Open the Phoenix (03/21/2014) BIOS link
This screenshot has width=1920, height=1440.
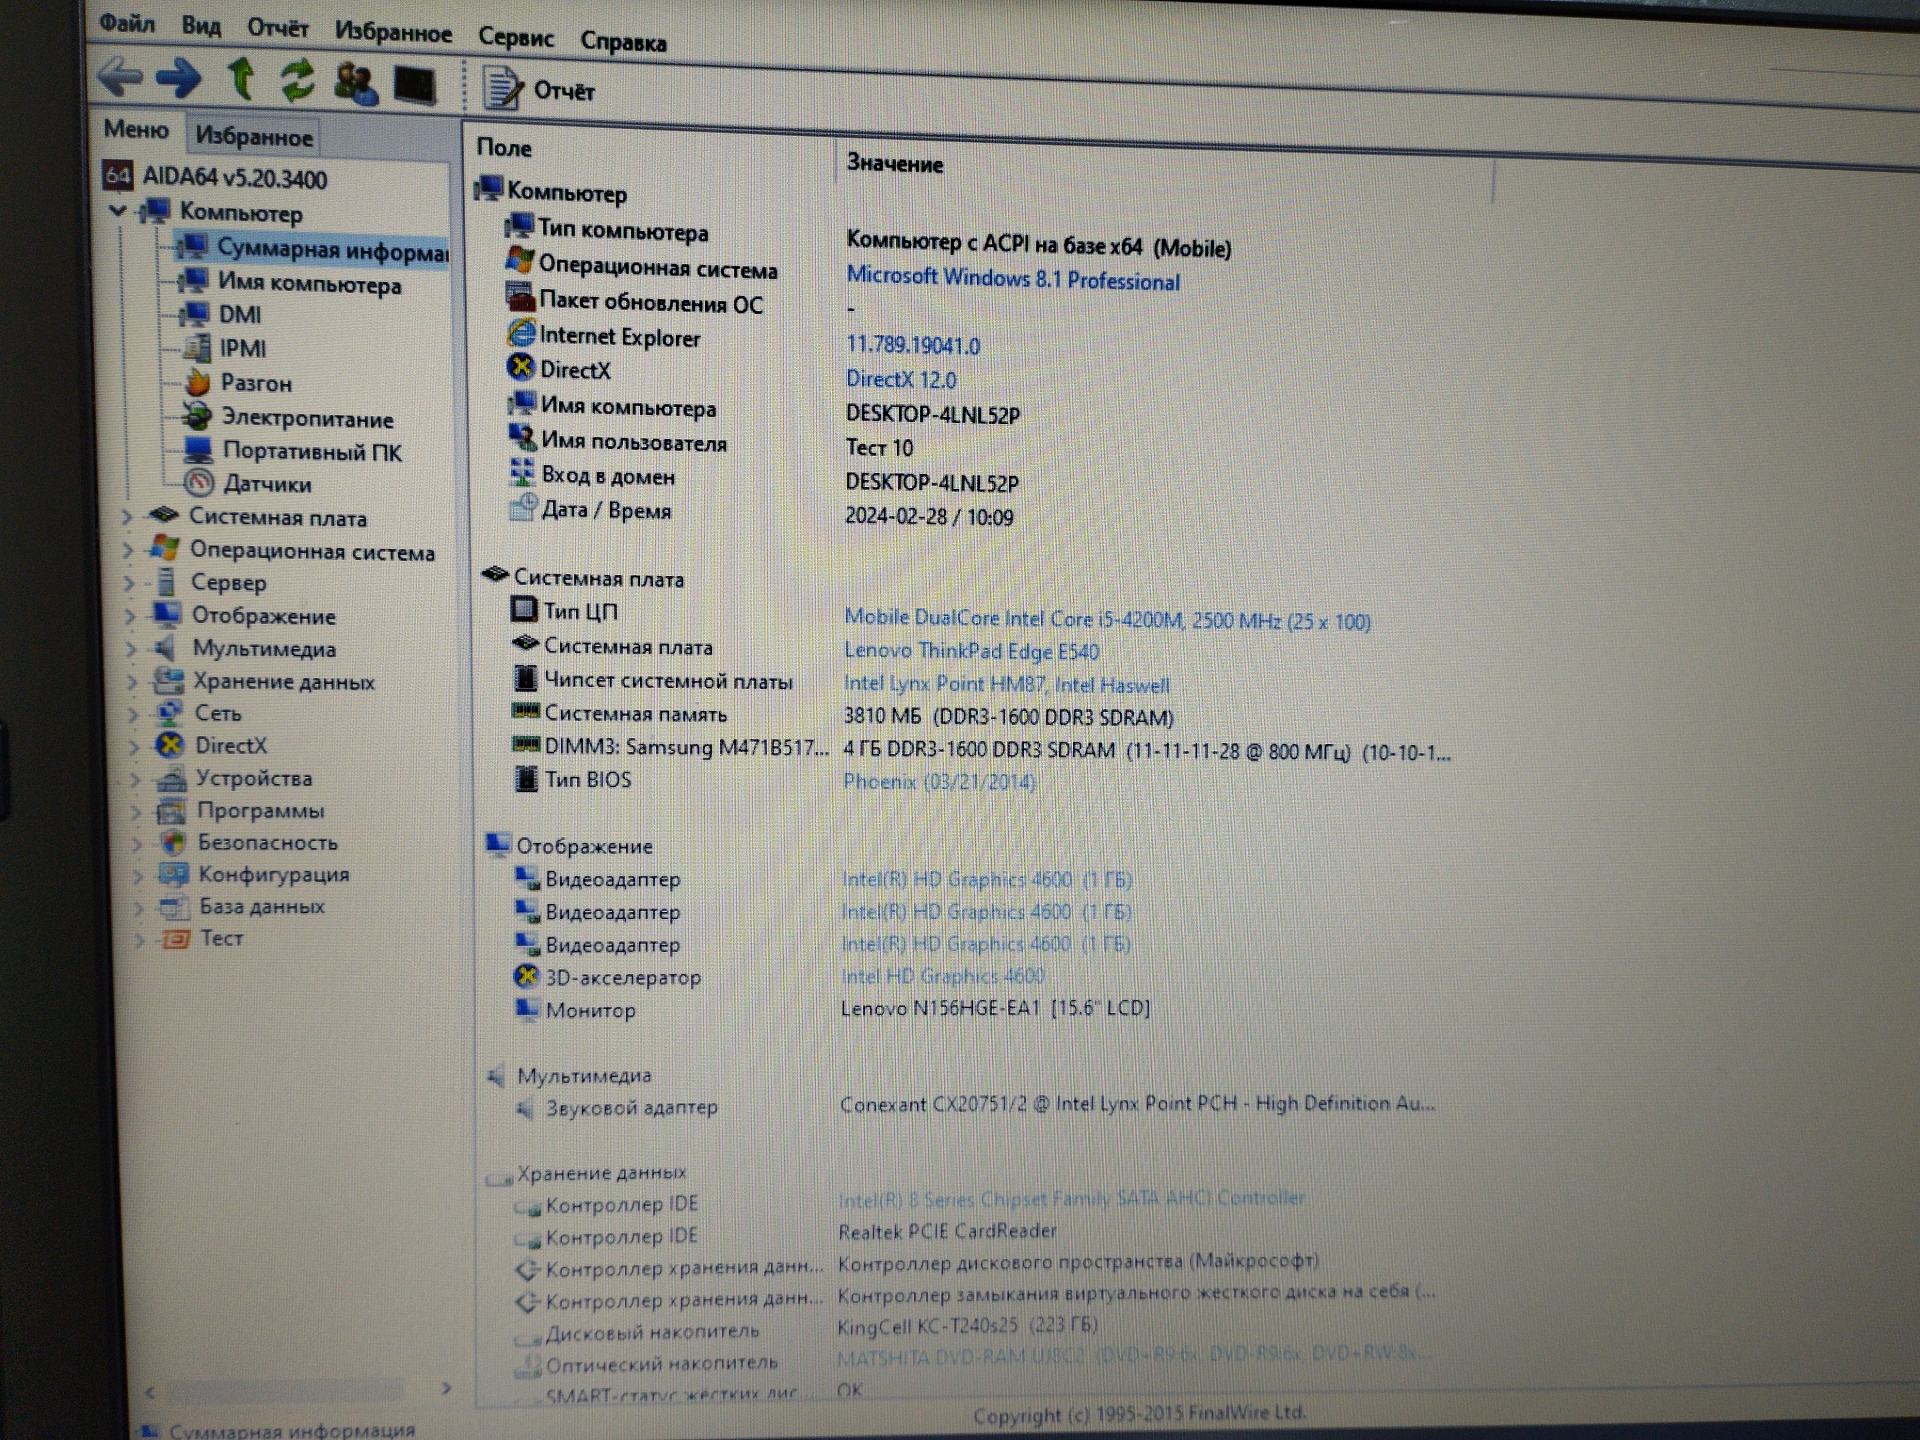939,781
